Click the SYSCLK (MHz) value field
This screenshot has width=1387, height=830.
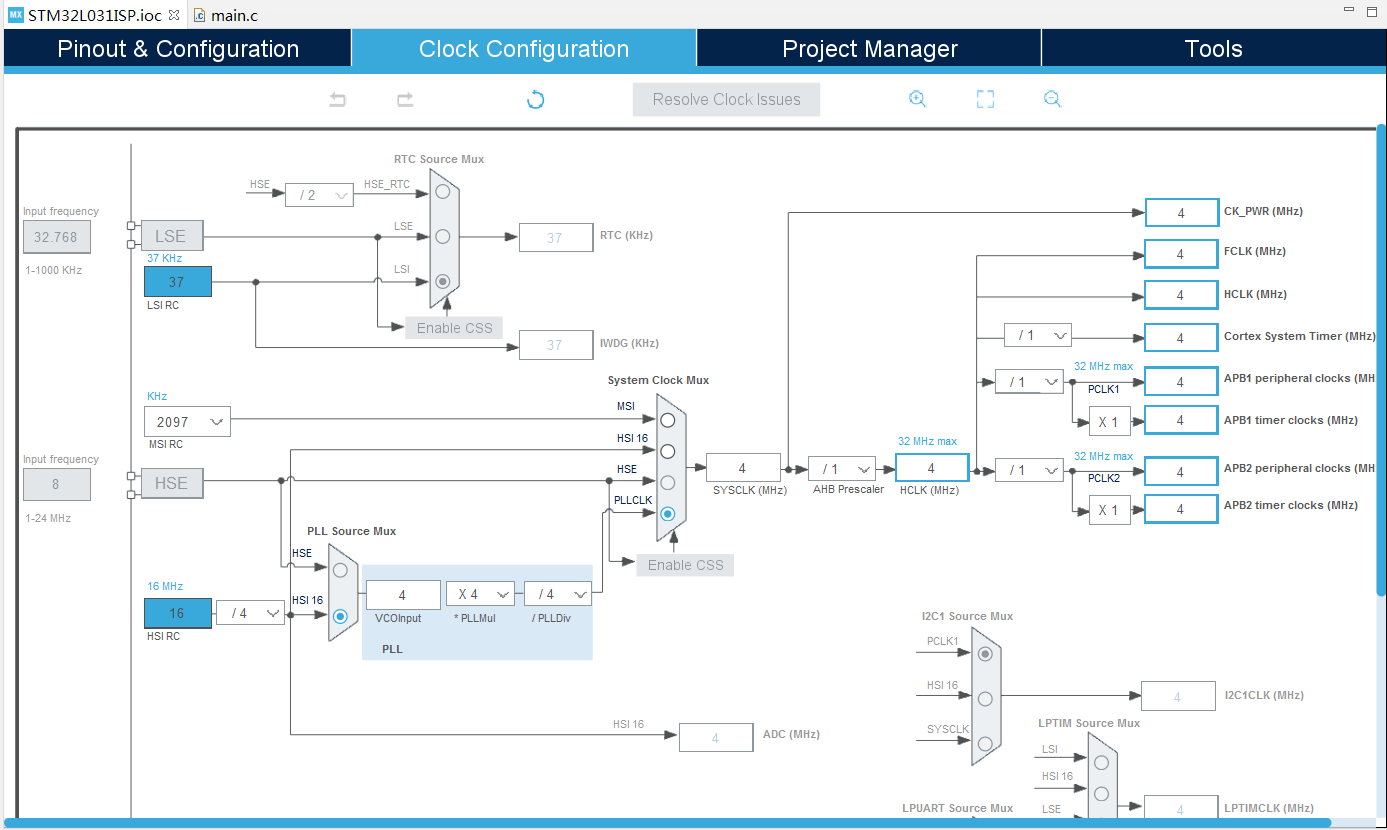pyautogui.click(x=743, y=468)
